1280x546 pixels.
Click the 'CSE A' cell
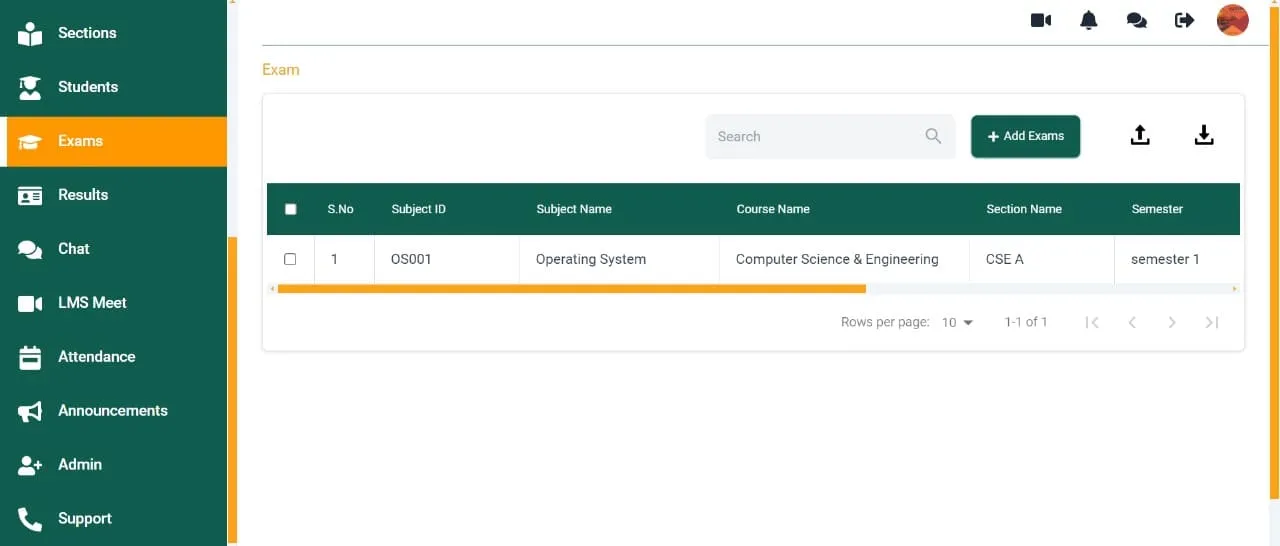tap(1042, 259)
